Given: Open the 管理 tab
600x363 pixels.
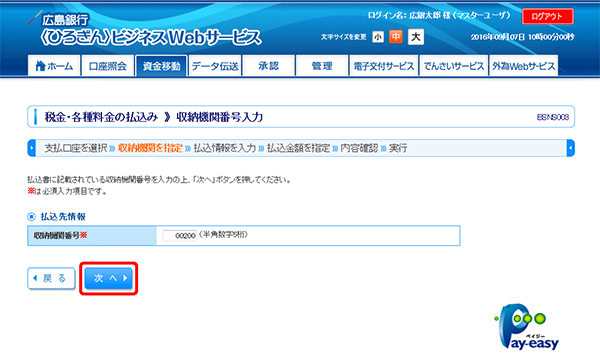Looking at the screenshot, I should 322,66.
